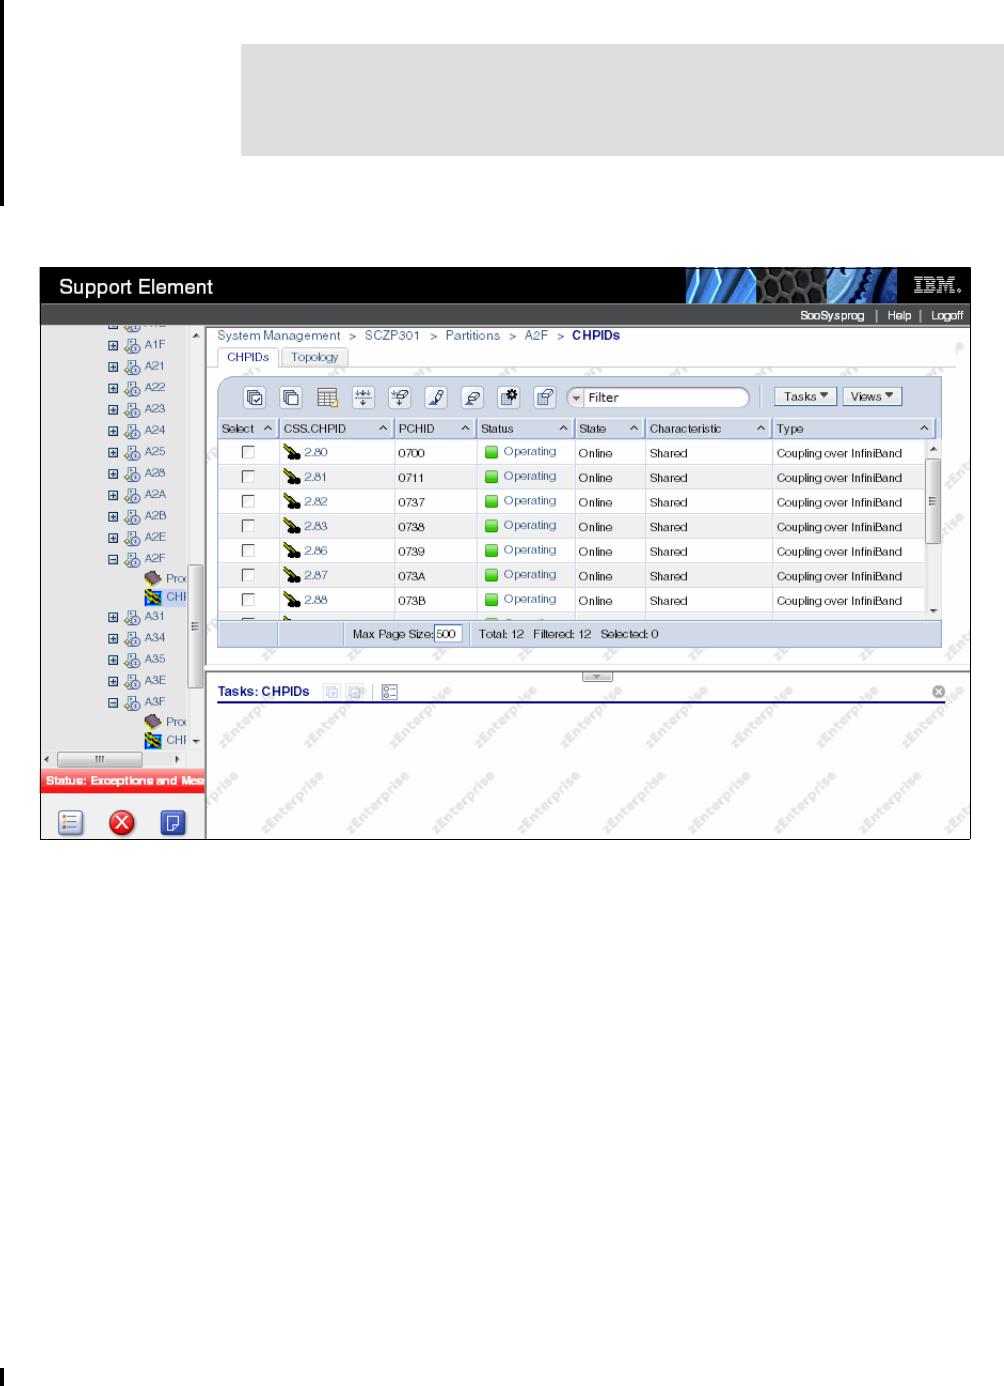1004x1386 pixels.
Task: Click the table vertical scrollbar thumb
Action: point(933,501)
